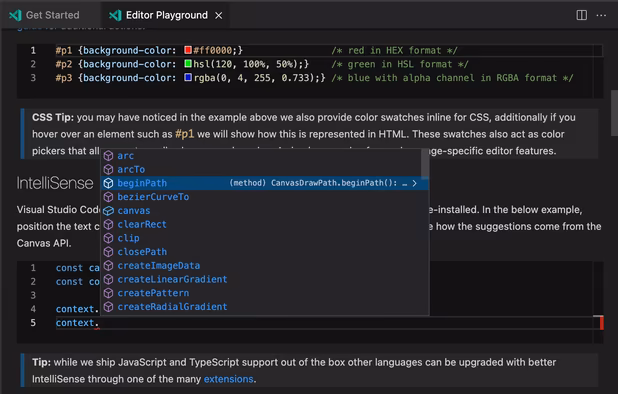Insert the createRadialGradient suggestion
Image resolution: width=618 pixels, height=394 pixels.
265,307
